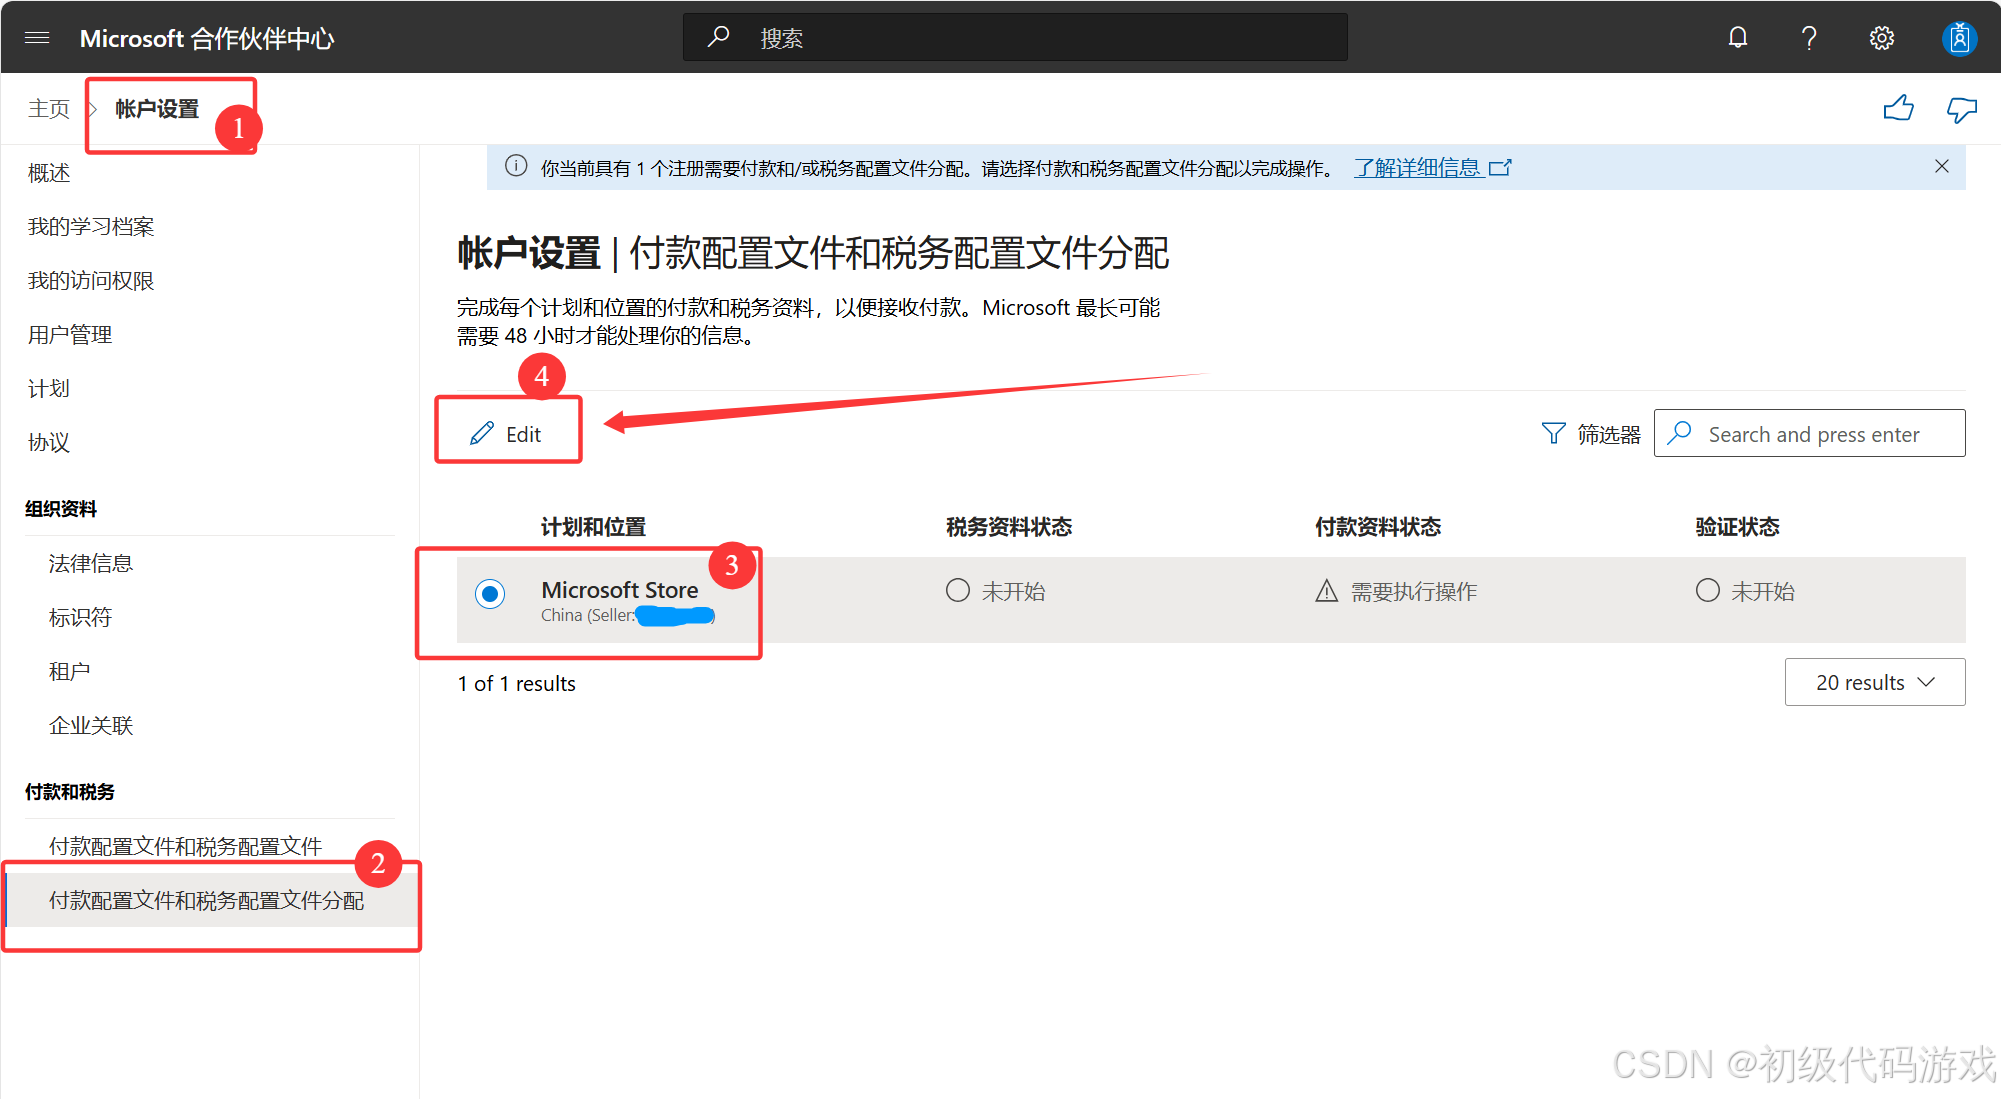The image size is (2001, 1099).
Task: Open the settings gear icon
Action: [x=1881, y=38]
